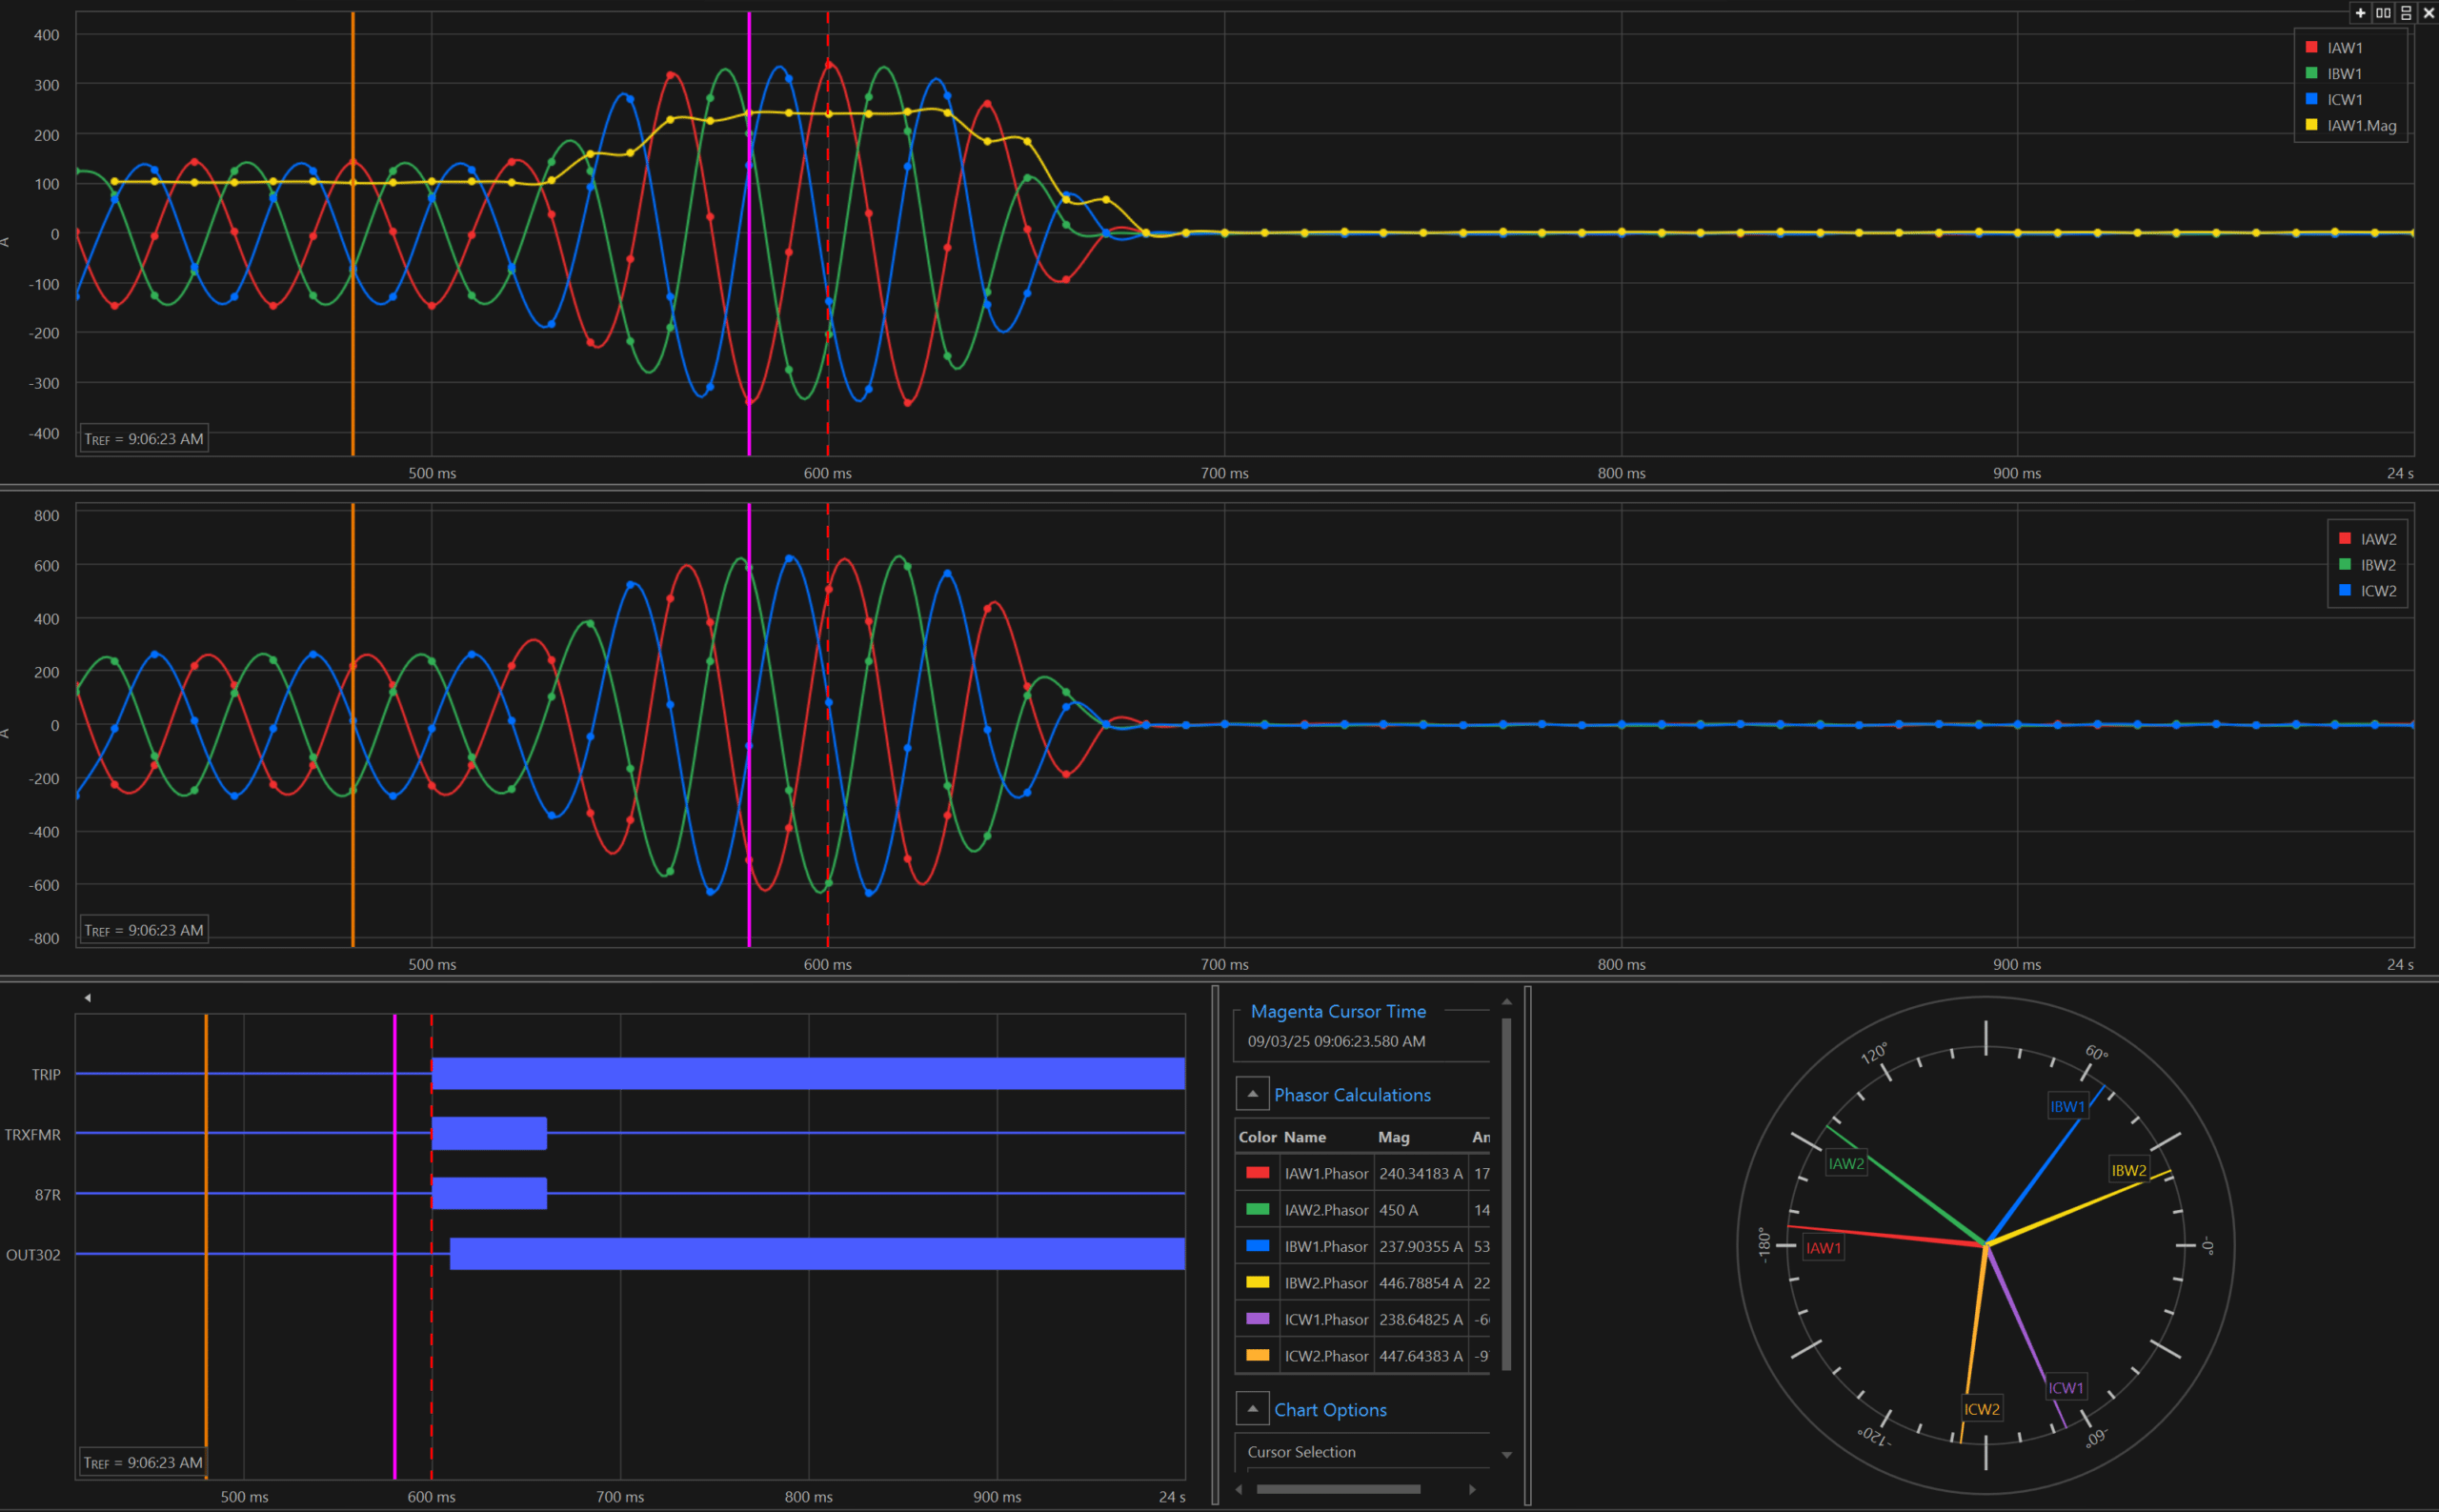Click the 237.90355 A magnitude value
The image size is (2439, 1512).
(x=1421, y=1247)
